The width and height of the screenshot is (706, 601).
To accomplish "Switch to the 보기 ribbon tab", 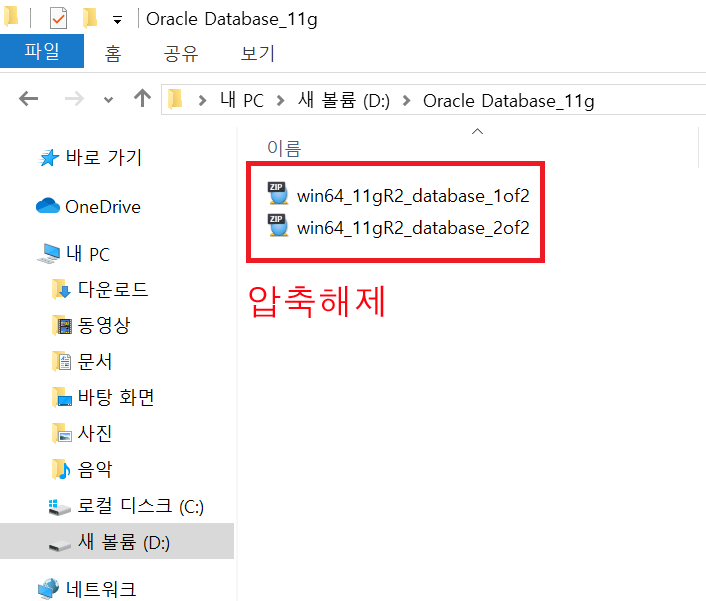I will click(257, 53).
